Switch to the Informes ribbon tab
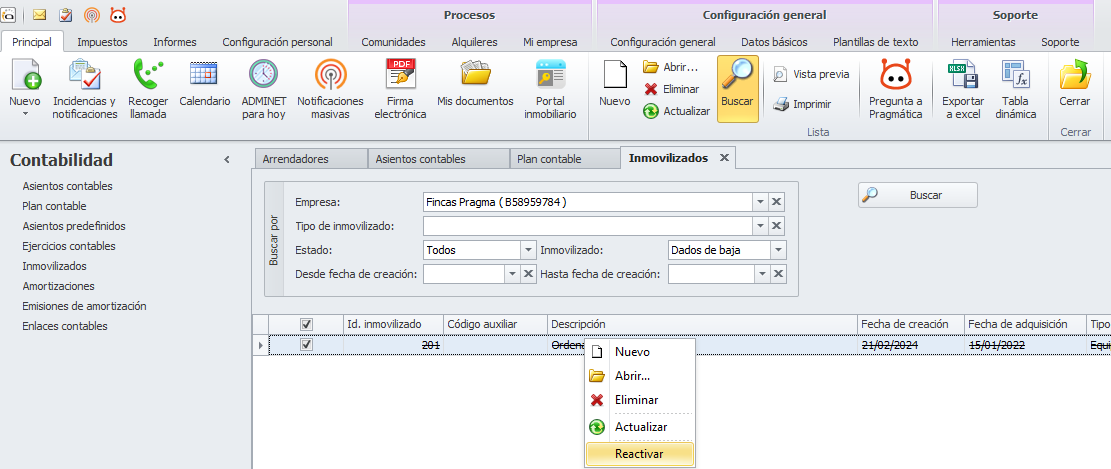 [x=175, y=42]
